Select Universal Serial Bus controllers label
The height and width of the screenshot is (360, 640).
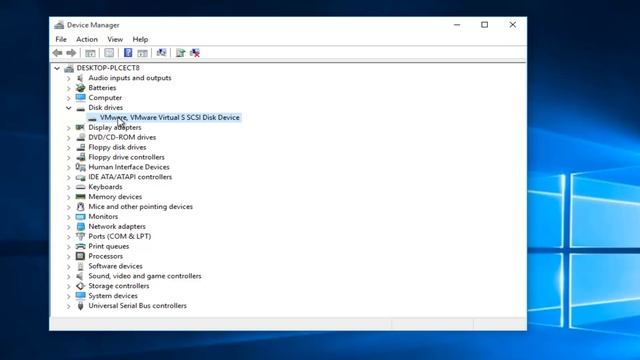pos(138,306)
